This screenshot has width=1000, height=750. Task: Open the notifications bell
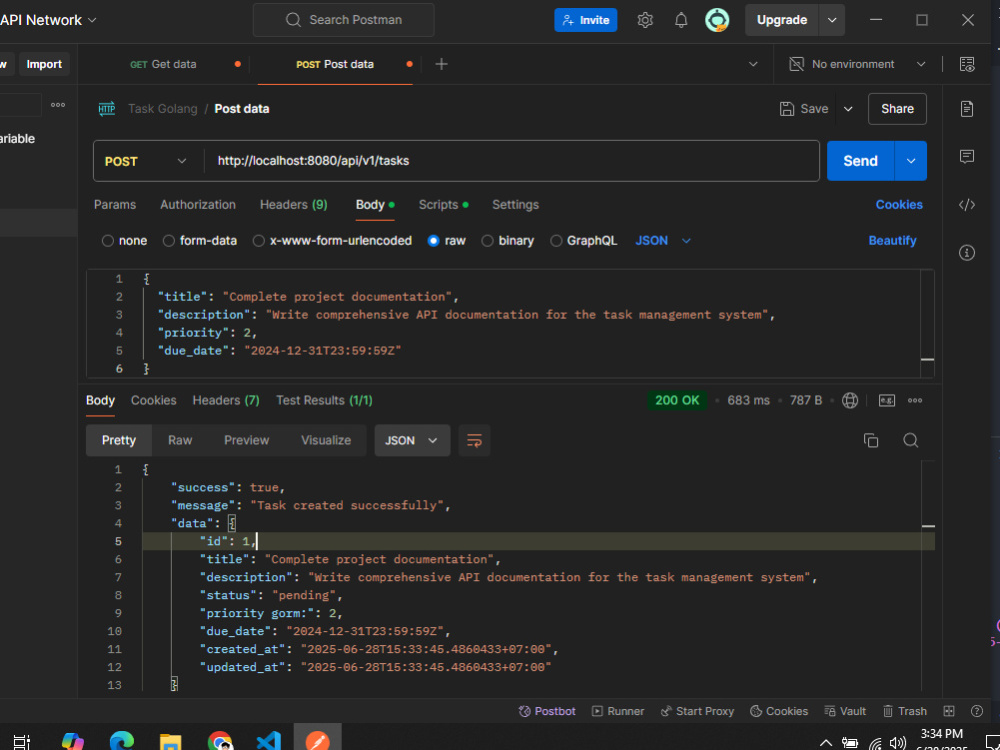click(681, 20)
